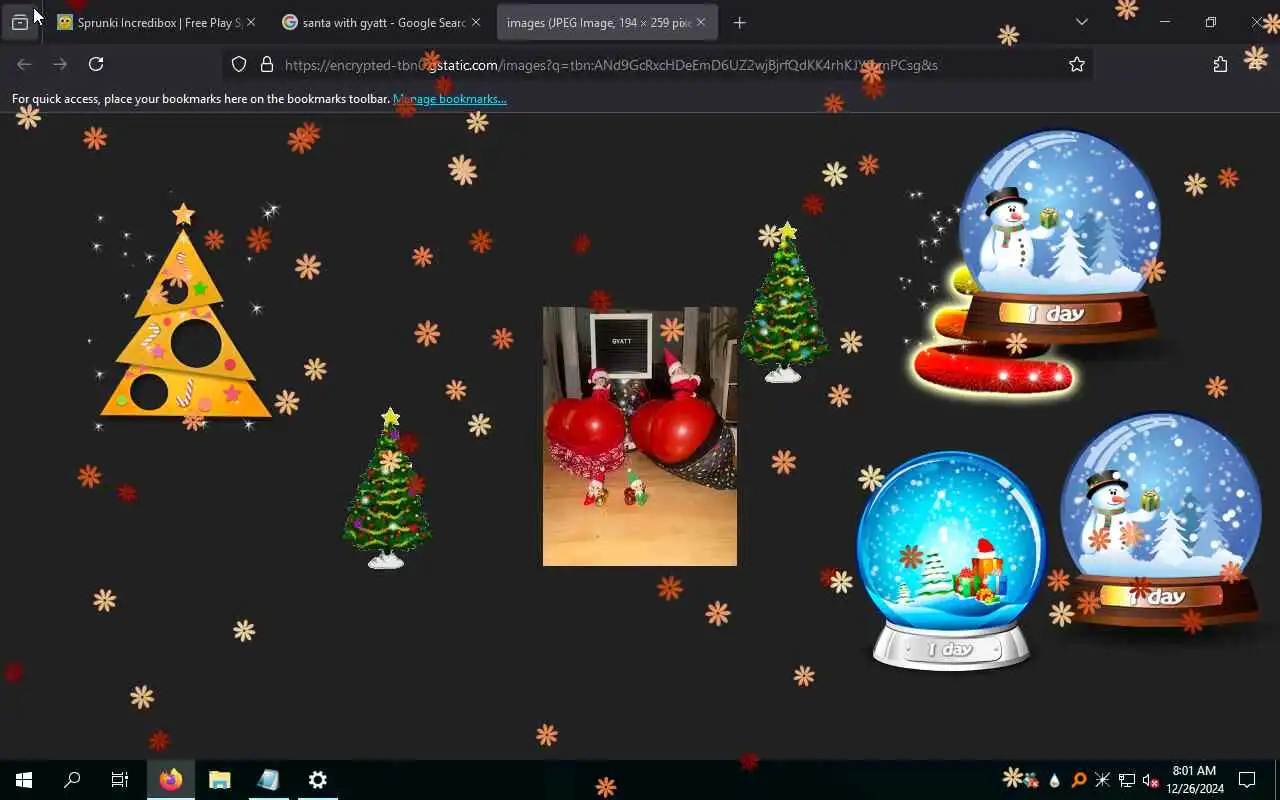This screenshot has height=800, width=1280.
Task: Open the tracking protection shield panel
Action: tap(239, 64)
